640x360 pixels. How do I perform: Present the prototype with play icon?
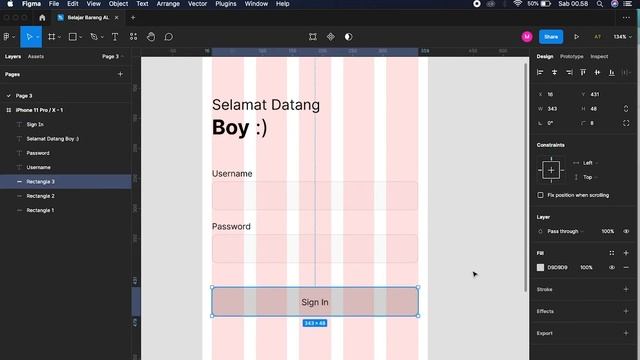click(576, 37)
